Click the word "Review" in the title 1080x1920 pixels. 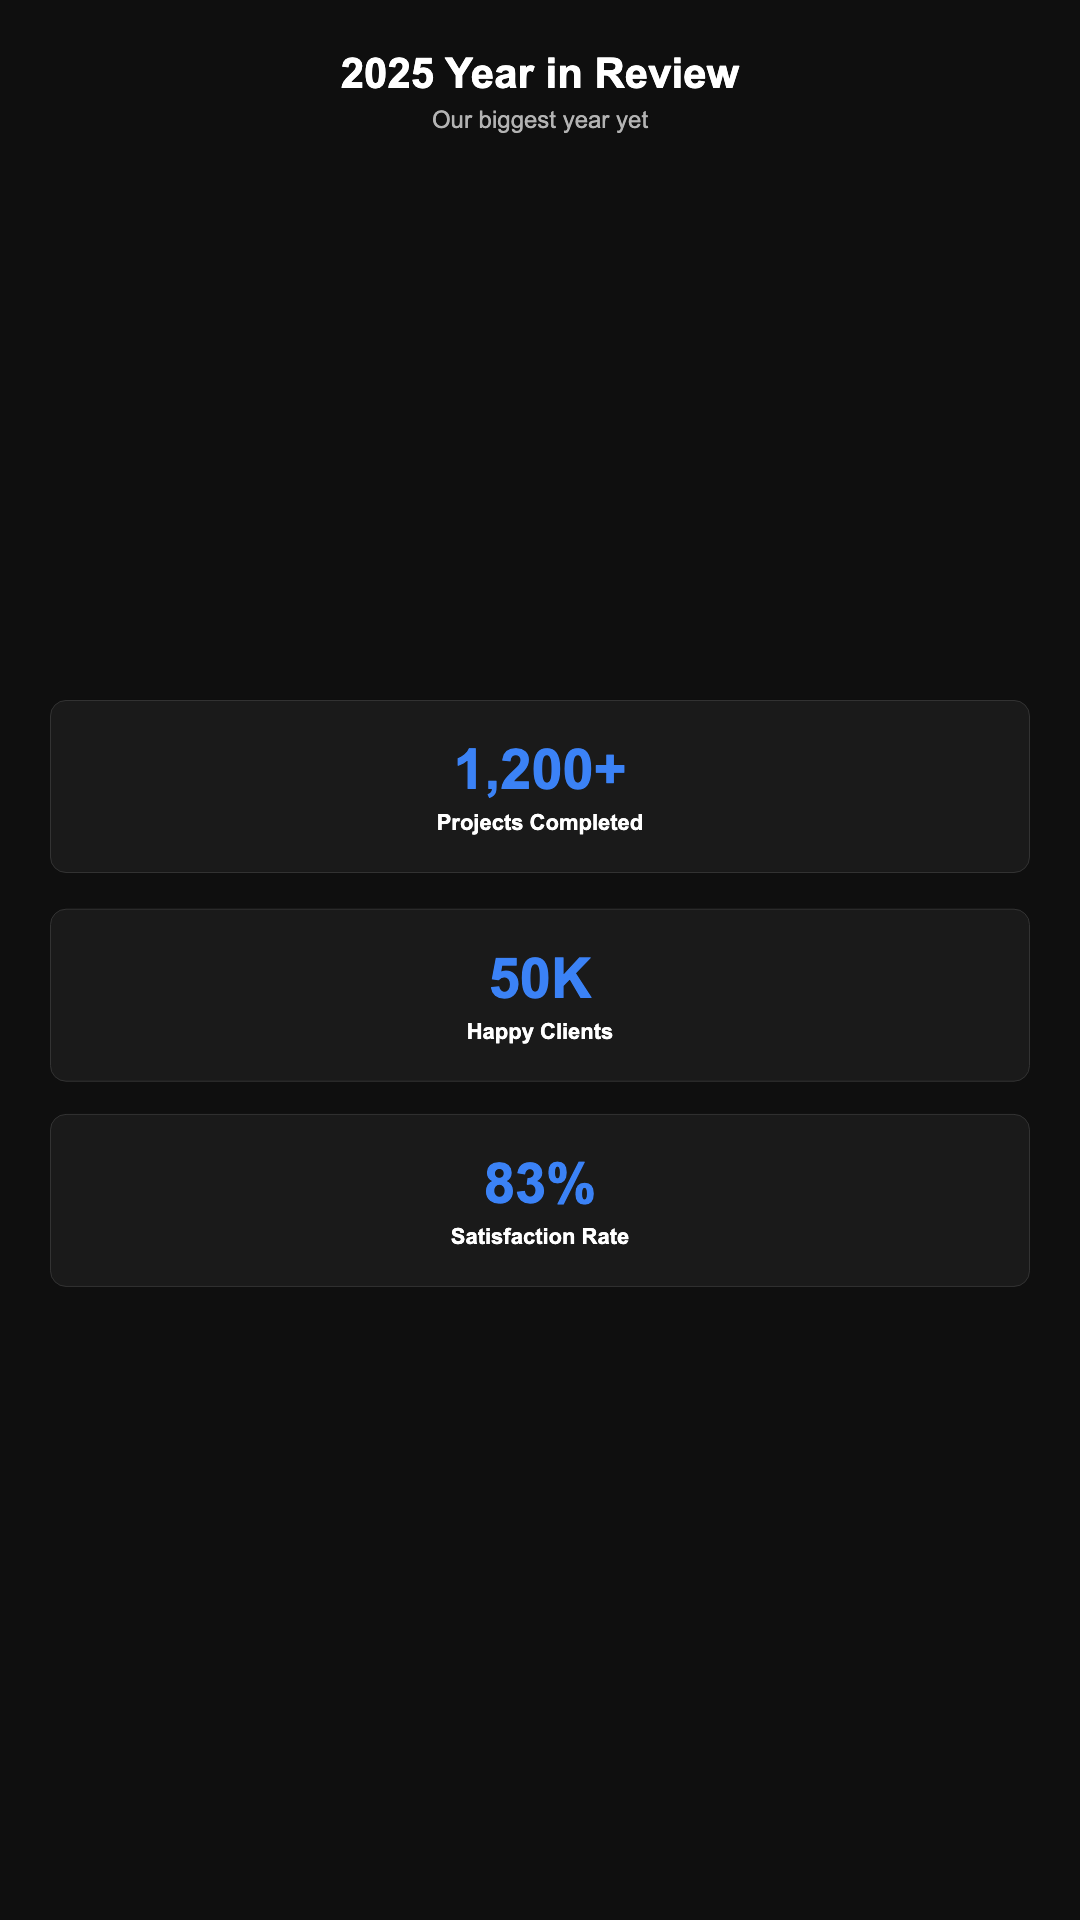click(x=667, y=74)
